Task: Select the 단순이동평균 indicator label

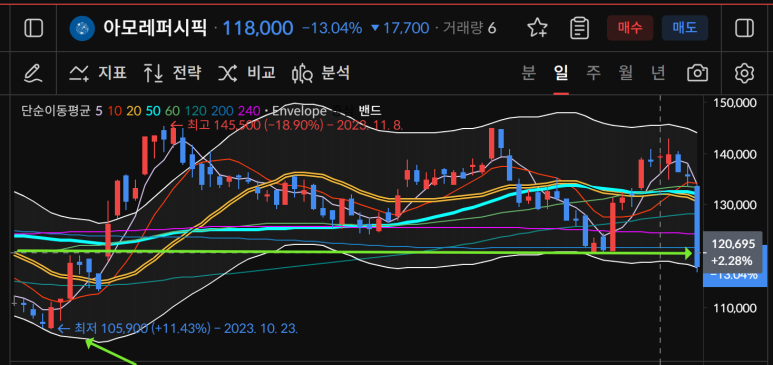Action: [56, 111]
